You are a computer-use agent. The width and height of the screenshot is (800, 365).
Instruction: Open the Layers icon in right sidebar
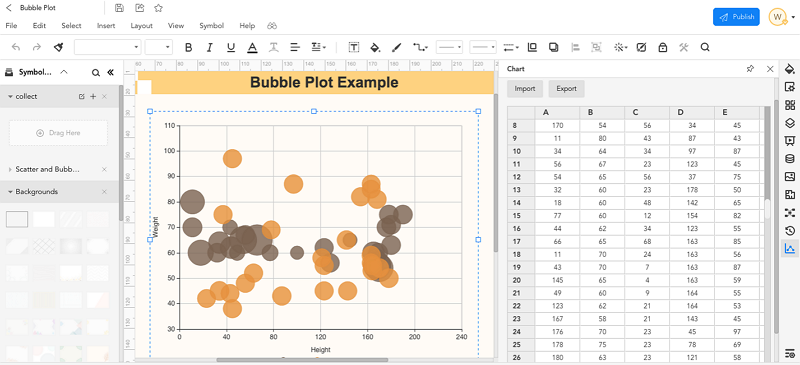click(x=790, y=123)
